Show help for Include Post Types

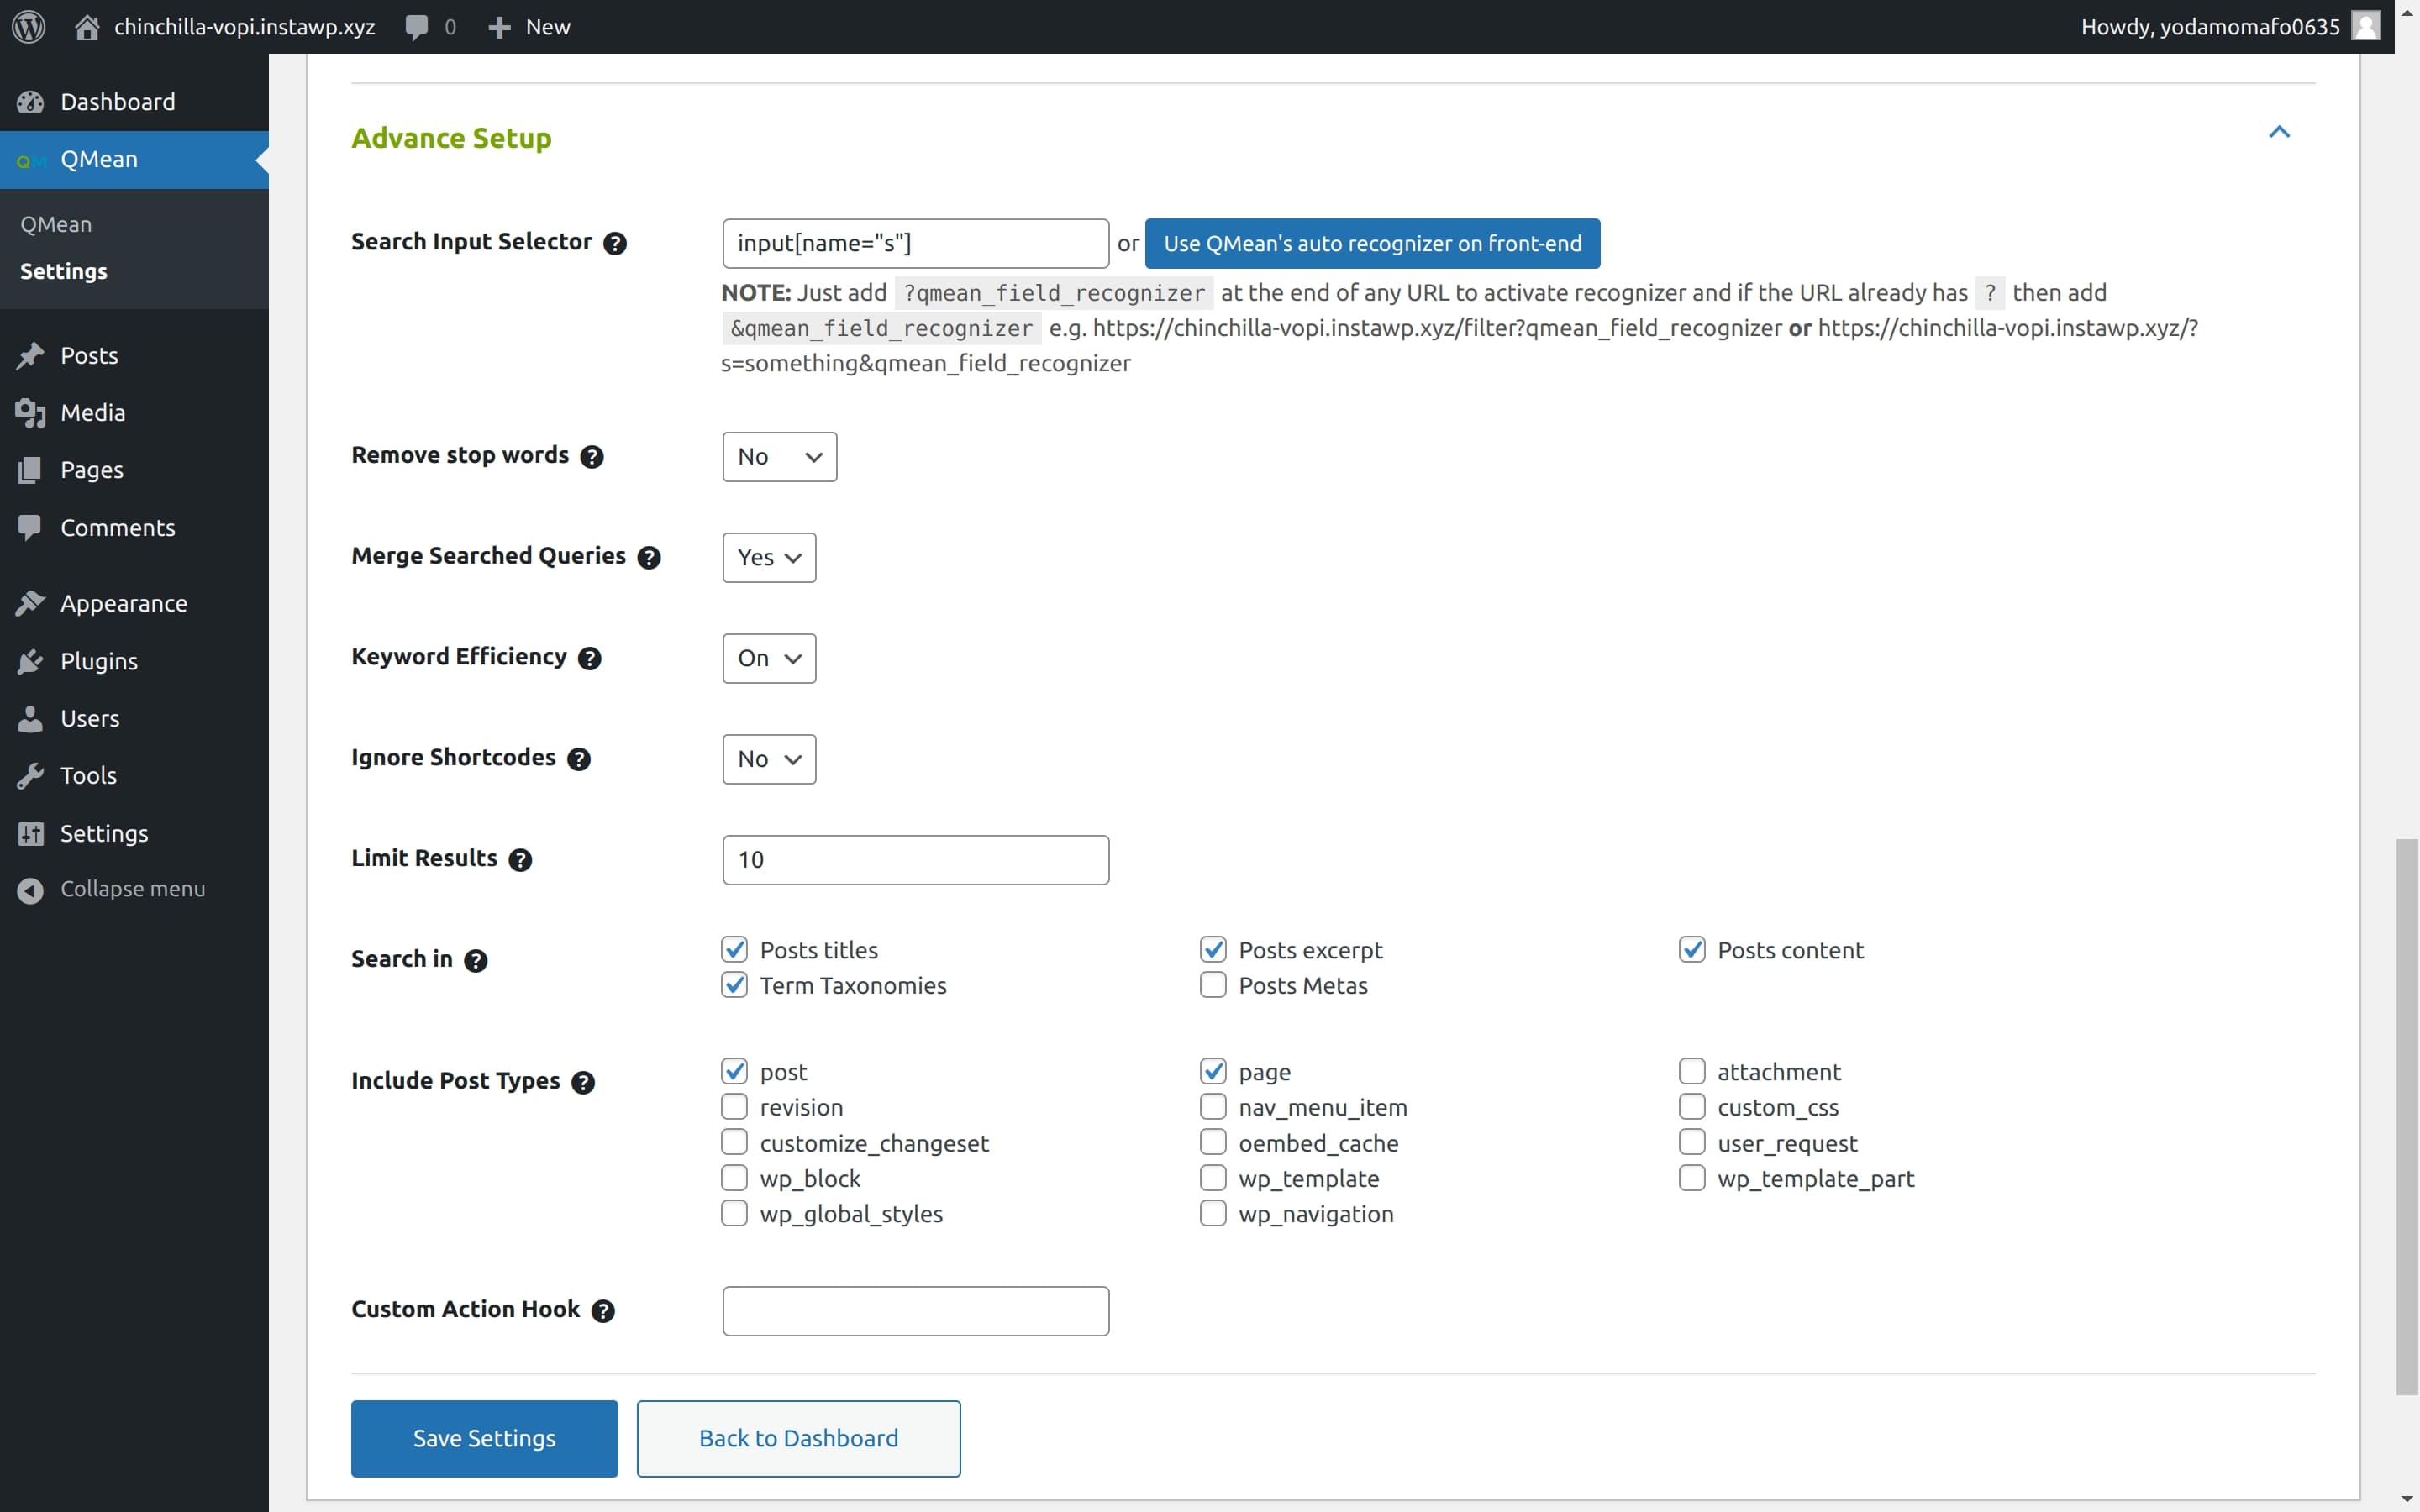[x=583, y=1082]
